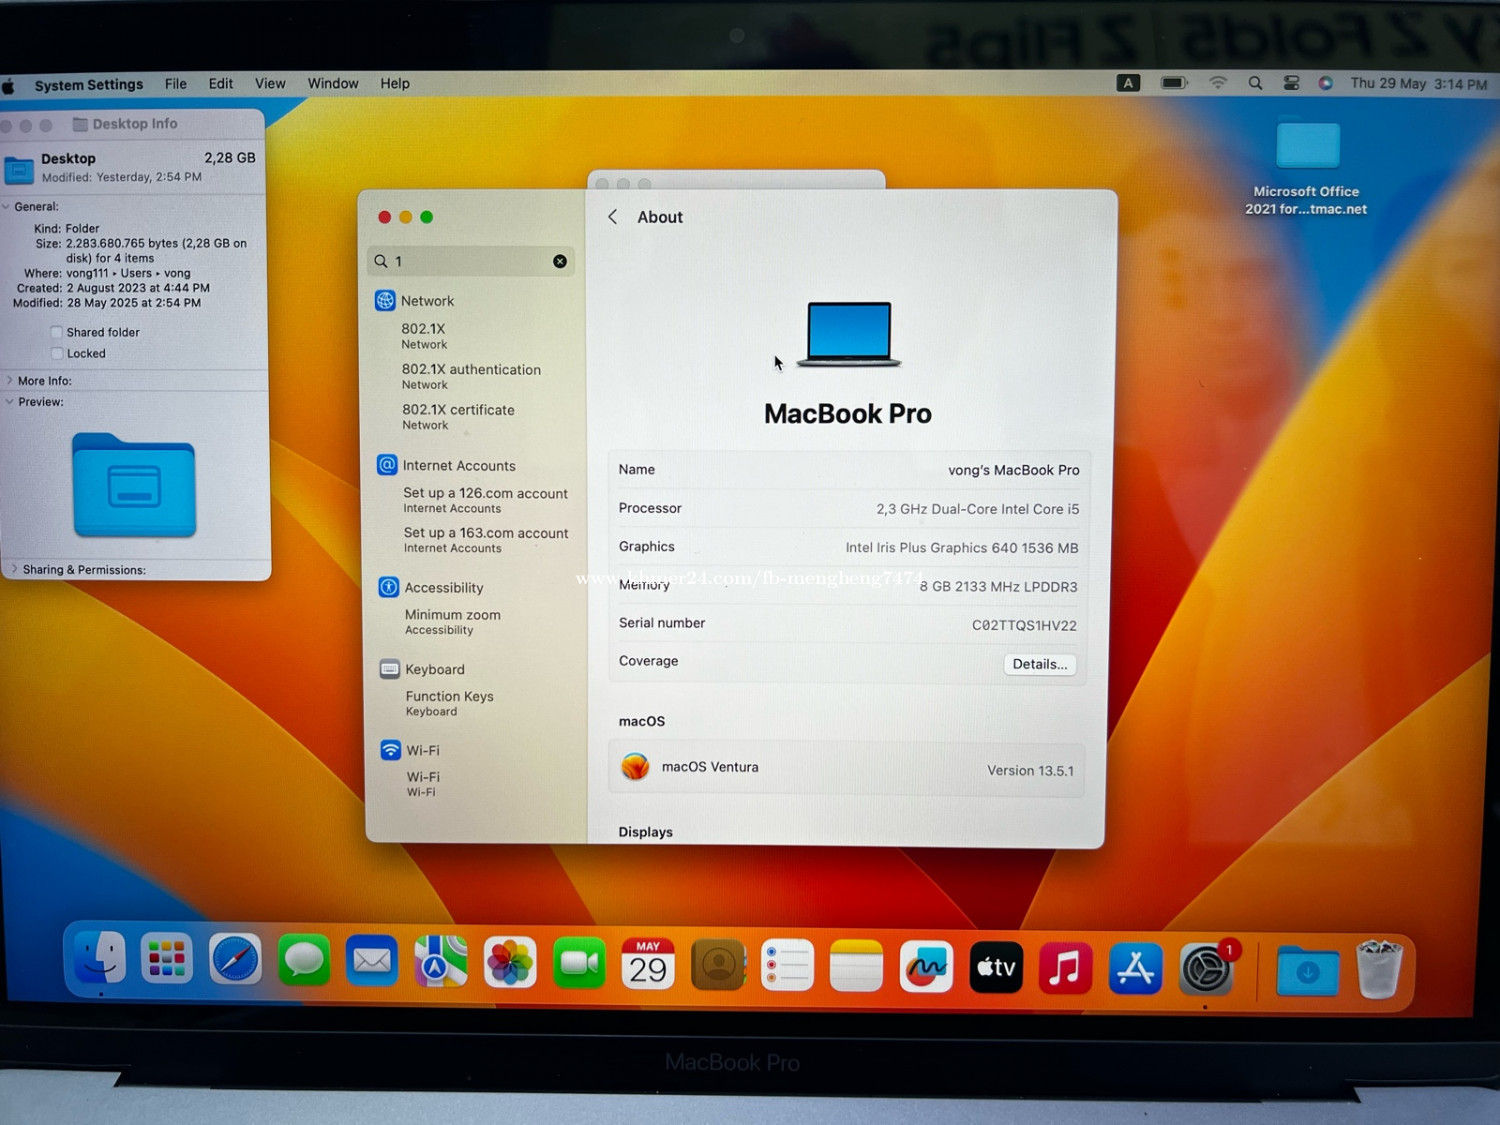Click Wi-Fi status icon in menu bar

click(1218, 83)
